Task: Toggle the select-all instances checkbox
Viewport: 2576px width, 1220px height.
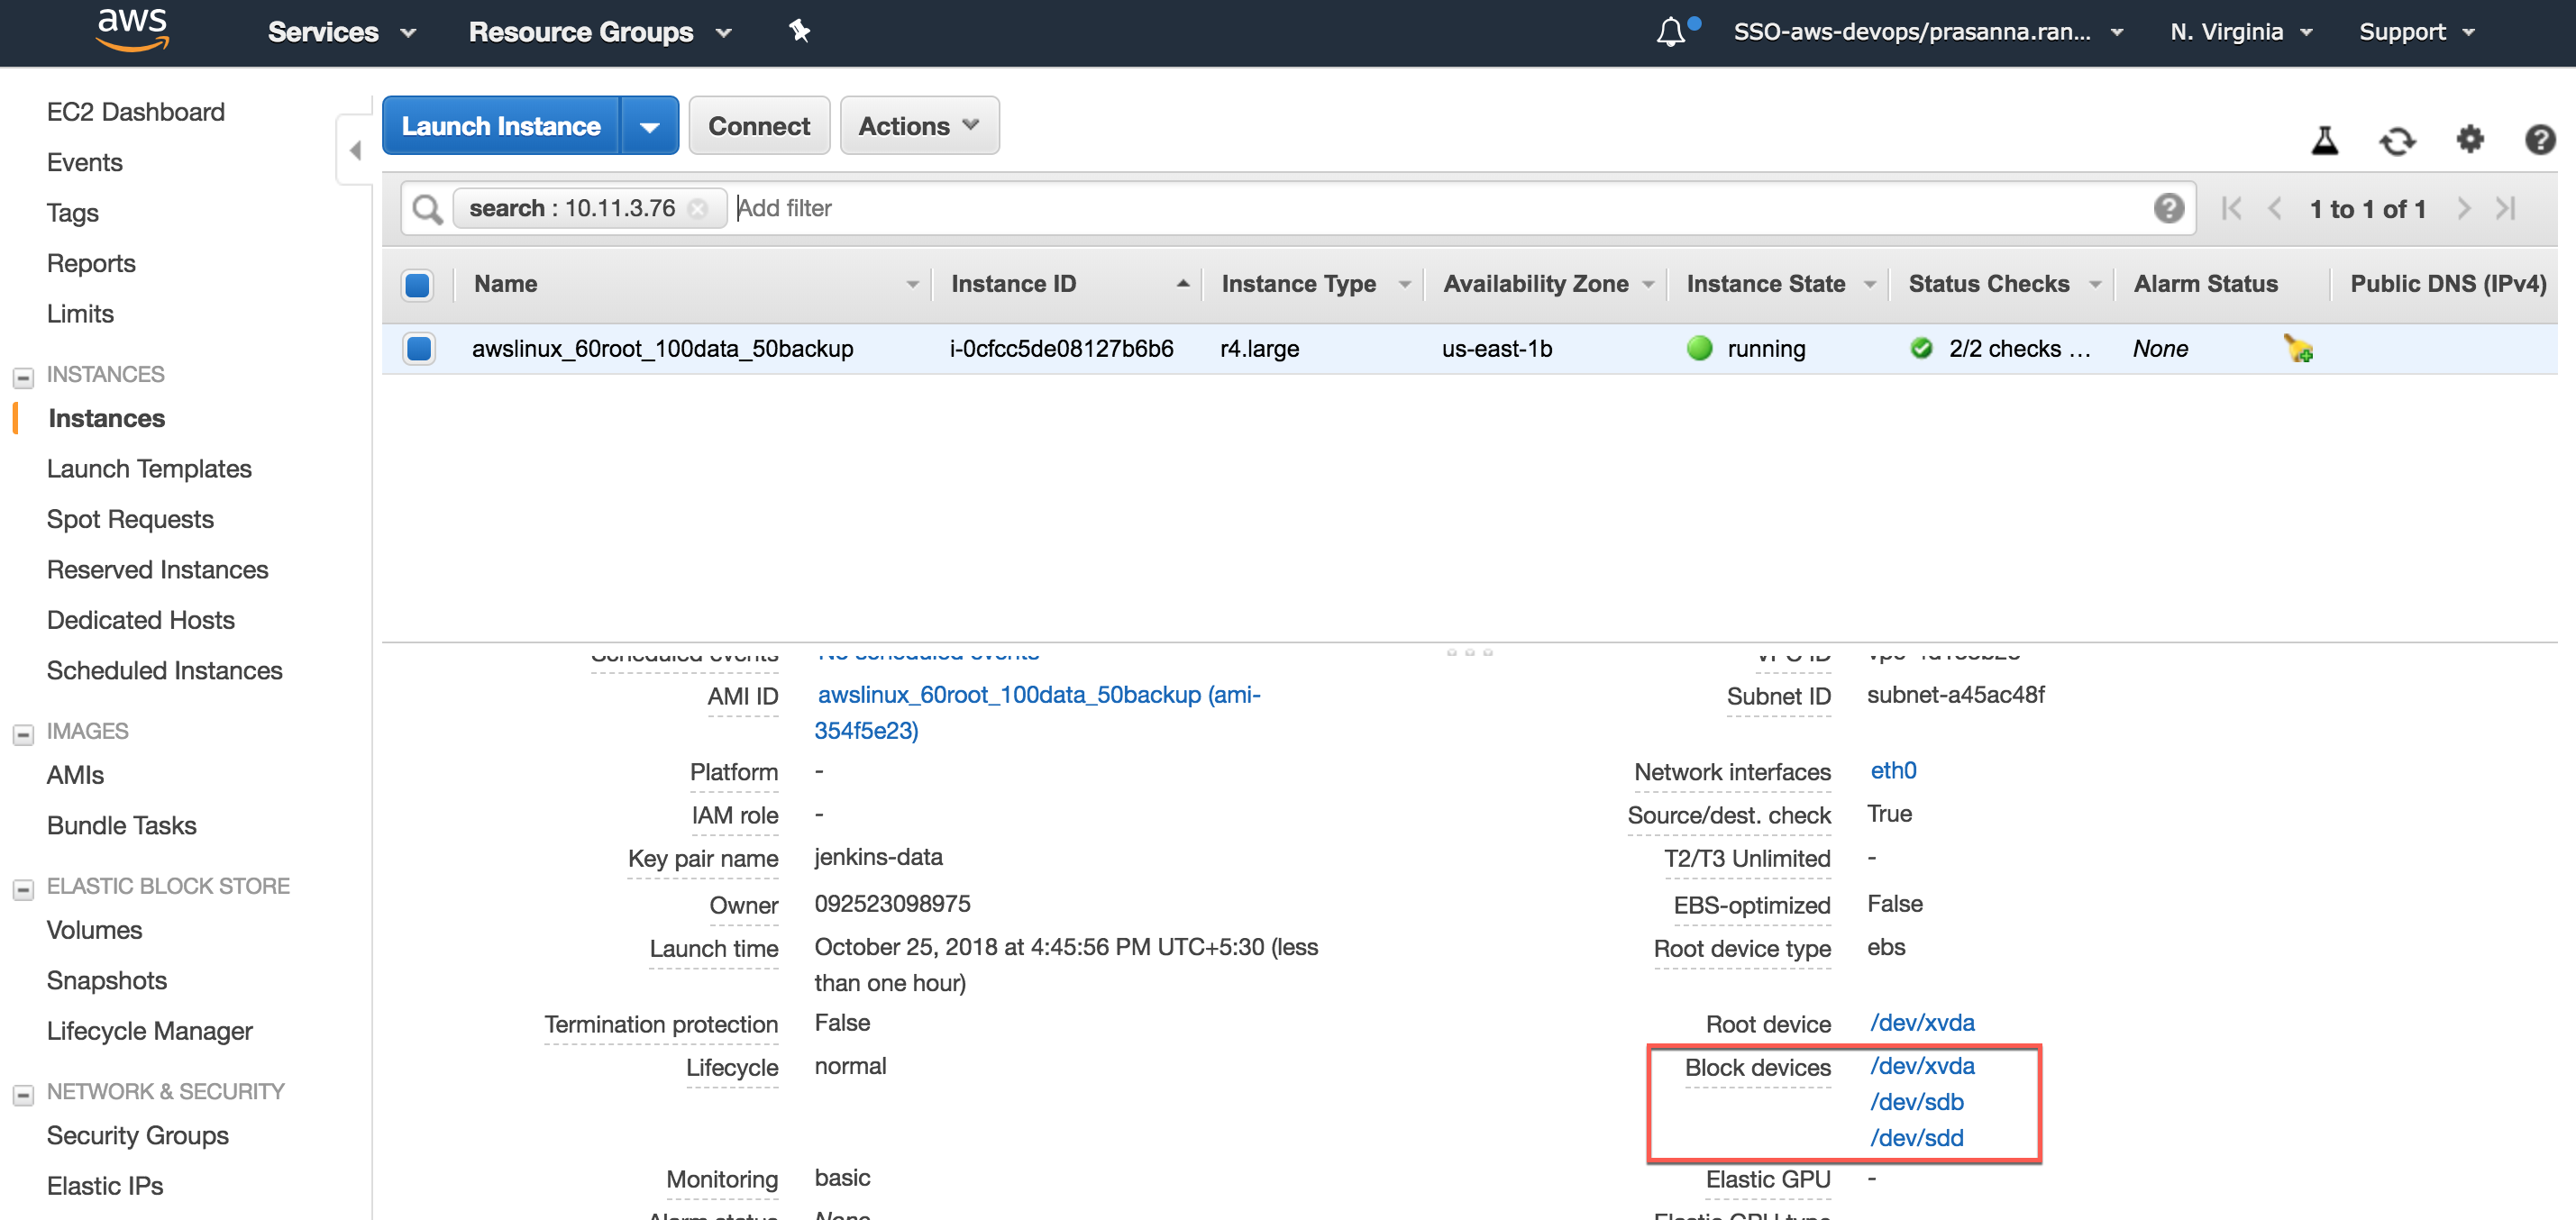Action: (418, 285)
